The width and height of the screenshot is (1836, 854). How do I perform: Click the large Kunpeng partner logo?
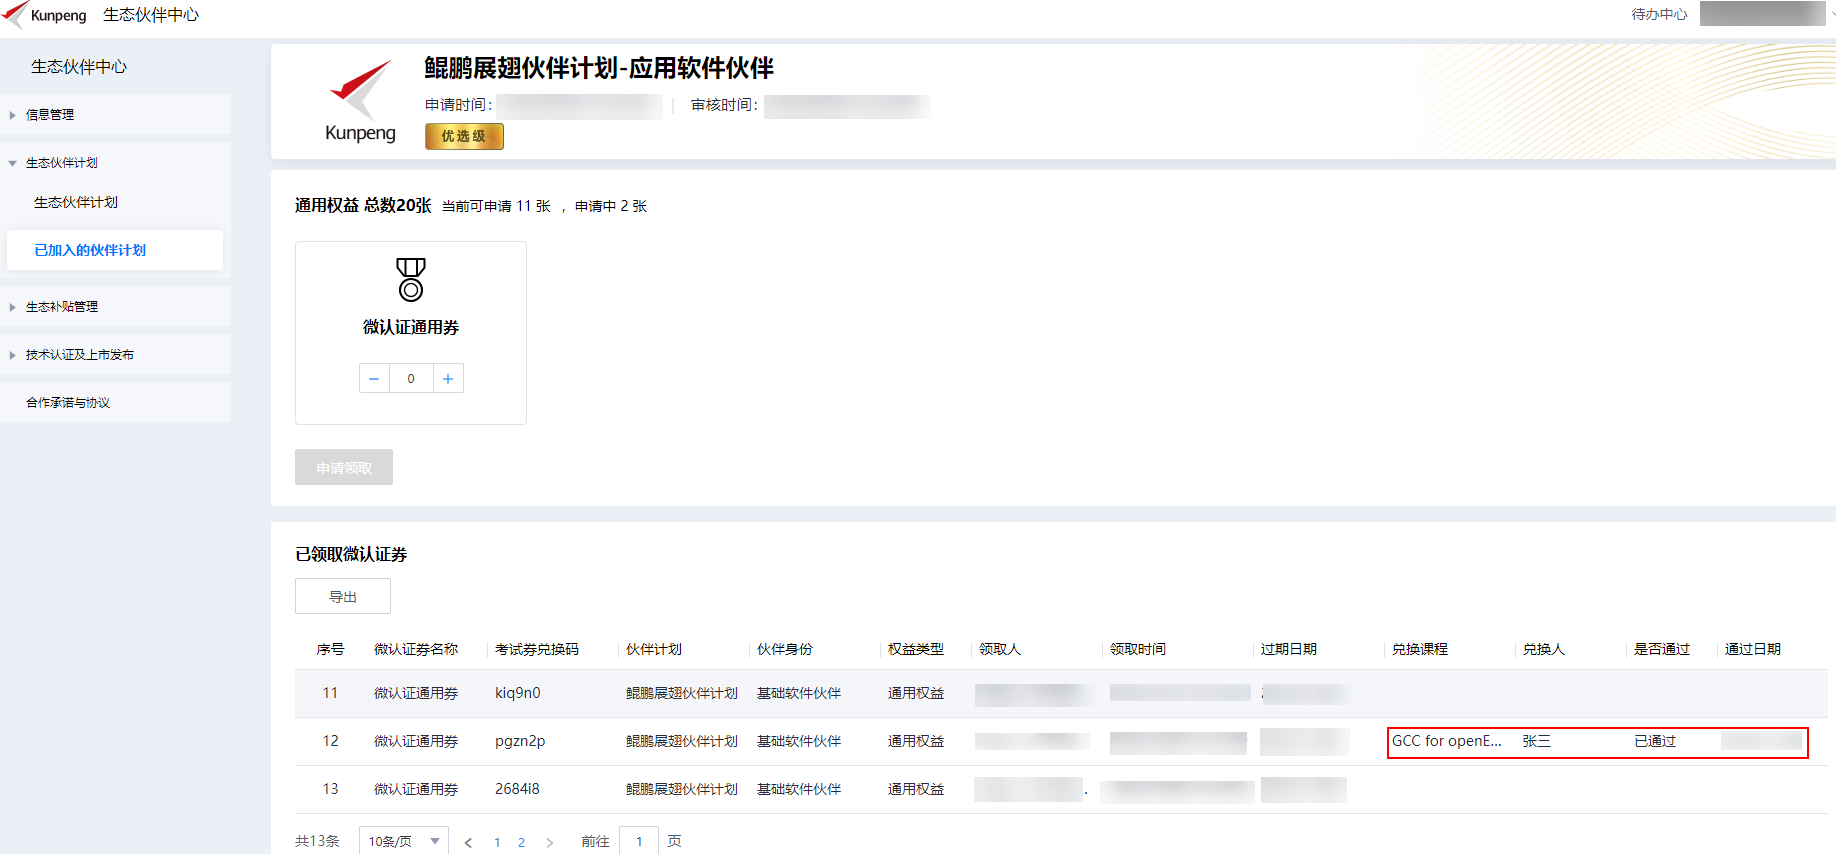[360, 101]
